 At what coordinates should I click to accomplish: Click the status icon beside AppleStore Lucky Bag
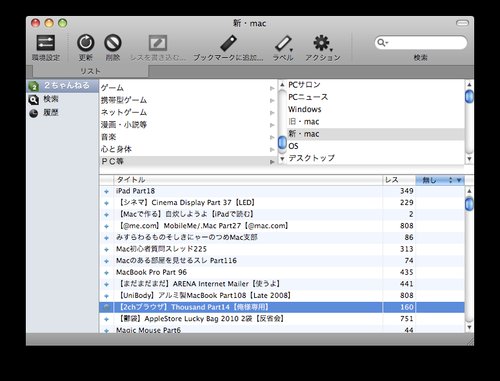(x=106, y=319)
